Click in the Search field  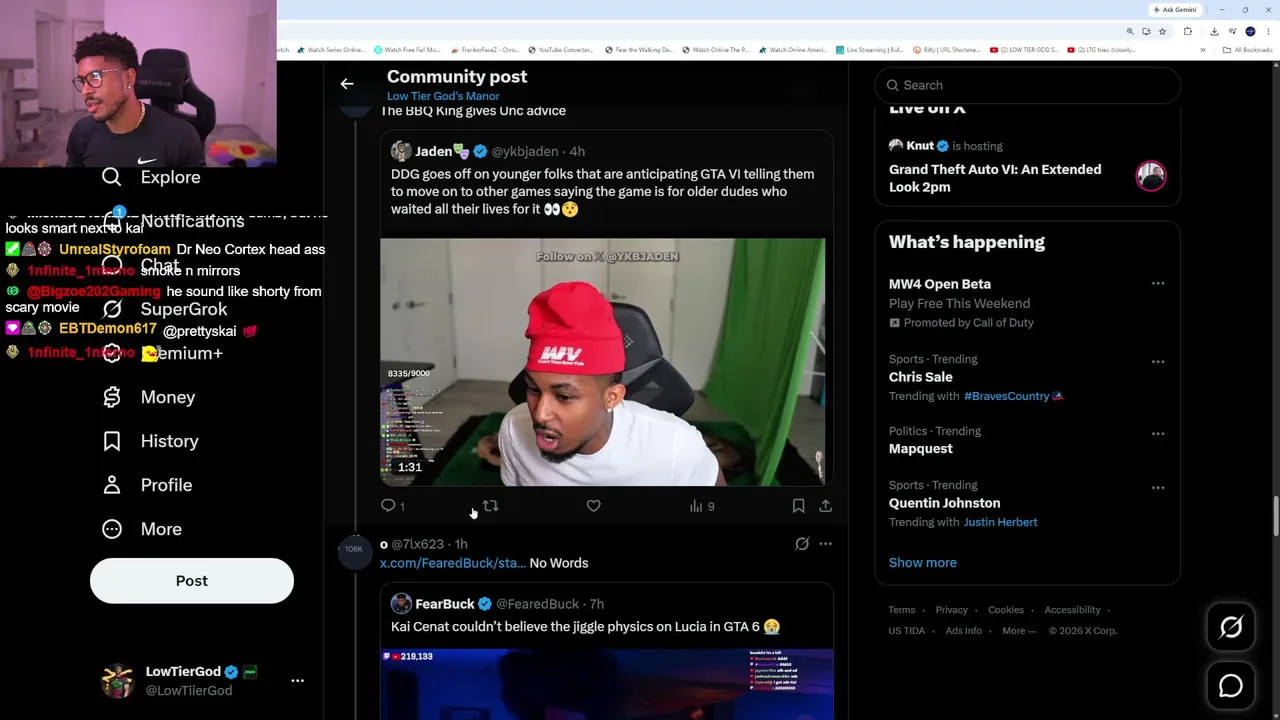coord(1027,85)
